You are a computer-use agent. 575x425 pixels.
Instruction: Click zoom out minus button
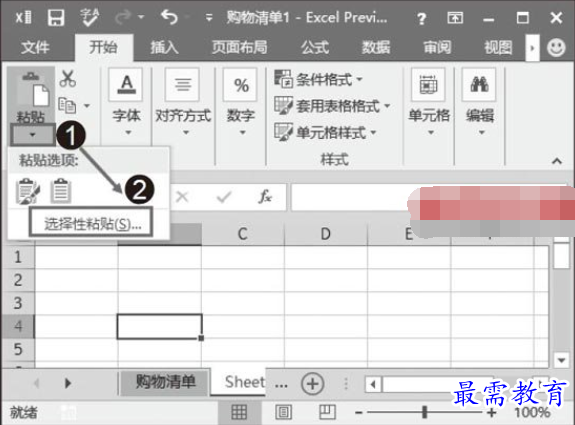point(359,413)
